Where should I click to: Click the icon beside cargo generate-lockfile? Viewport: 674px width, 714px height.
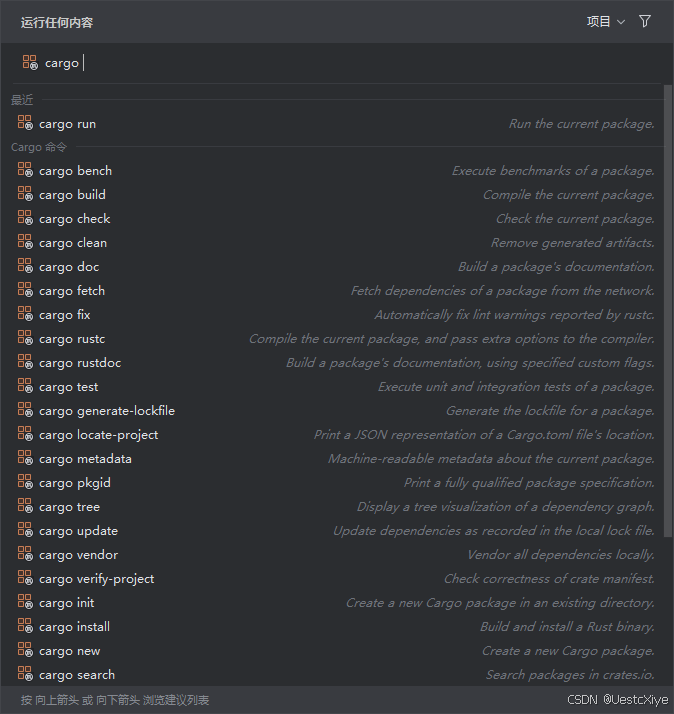click(x=25, y=410)
